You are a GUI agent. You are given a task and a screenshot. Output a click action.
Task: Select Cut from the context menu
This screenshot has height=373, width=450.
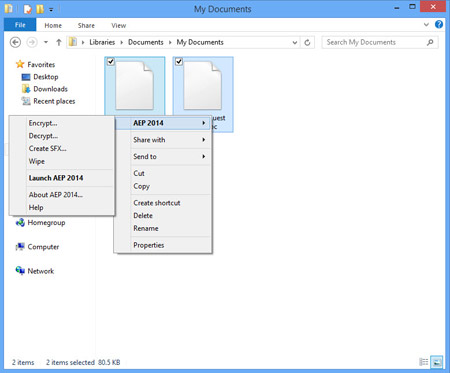[163, 173]
